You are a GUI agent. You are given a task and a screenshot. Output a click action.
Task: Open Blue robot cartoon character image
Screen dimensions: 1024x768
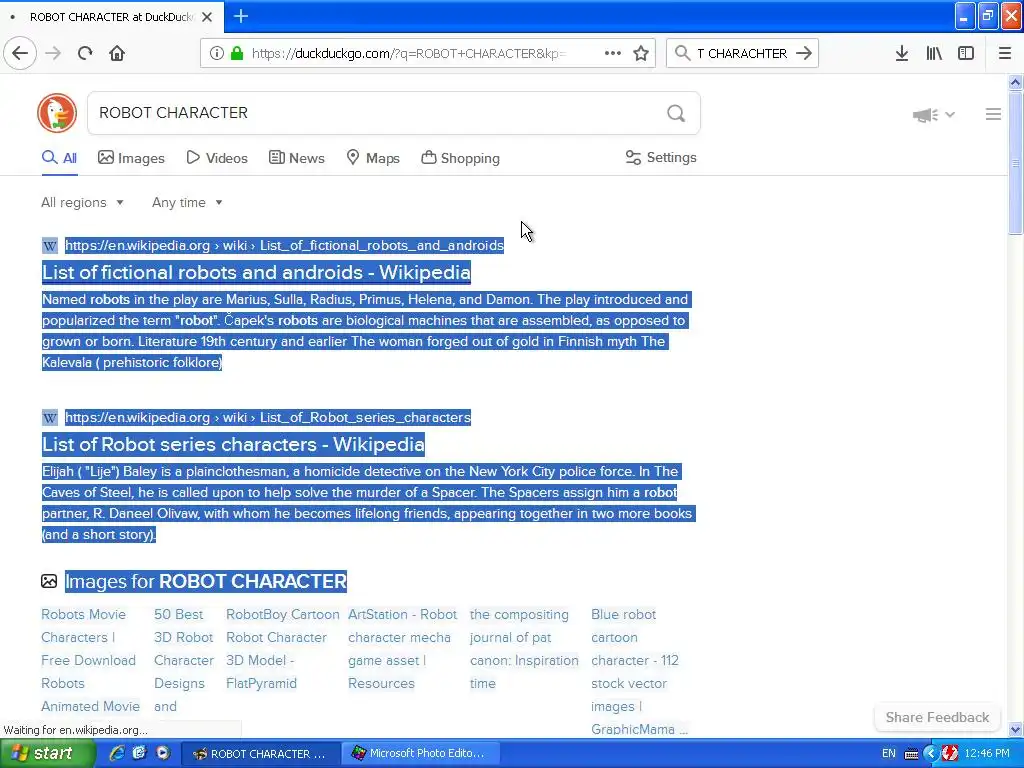(639, 671)
